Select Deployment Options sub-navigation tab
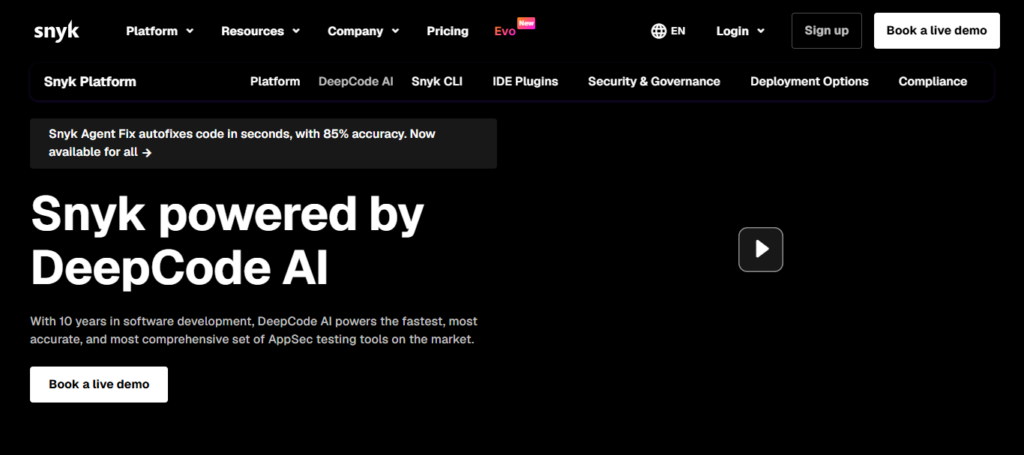1024x455 pixels. [809, 82]
